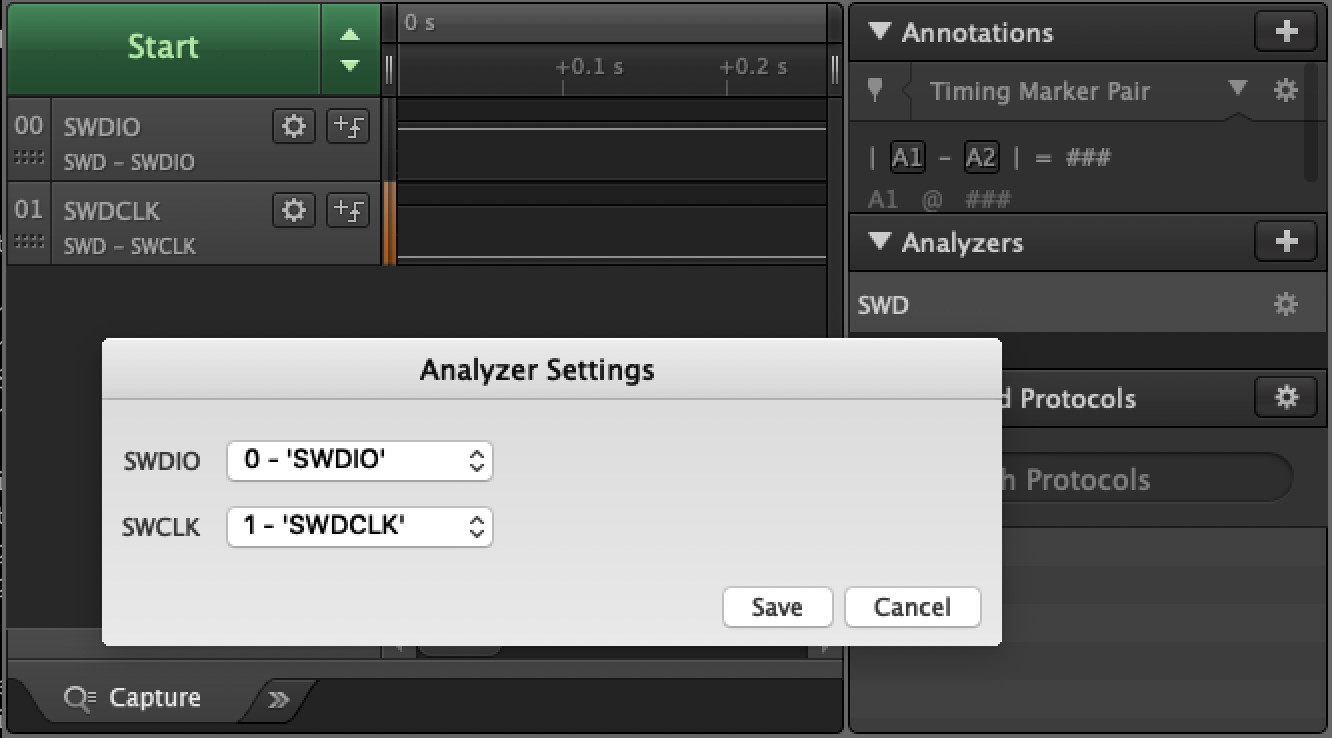Collapse the Annotations panel
The width and height of the screenshot is (1332, 738).
(x=880, y=32)
